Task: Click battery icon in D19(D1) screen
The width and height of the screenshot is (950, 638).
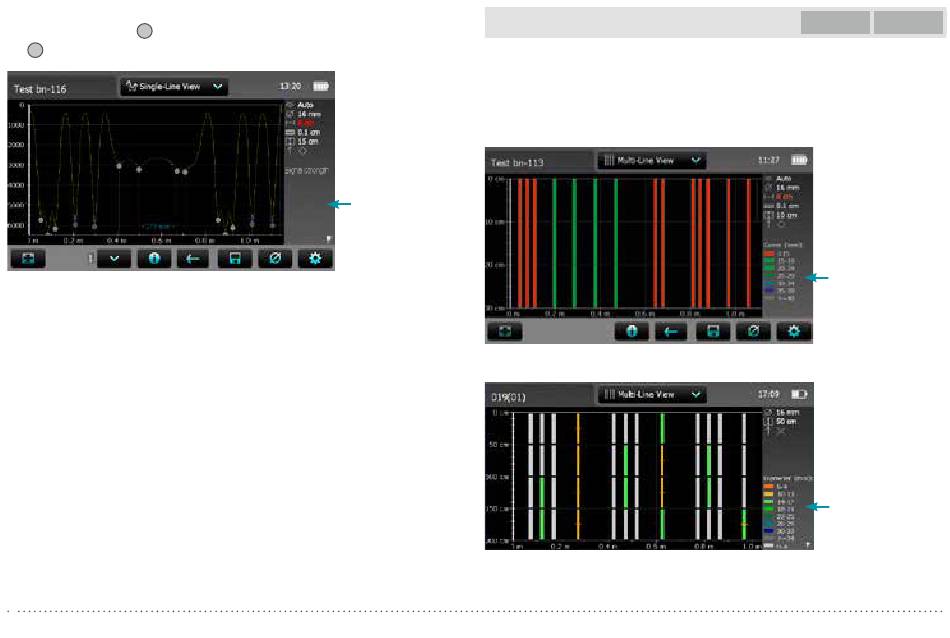Action: (x=799, y=394)
